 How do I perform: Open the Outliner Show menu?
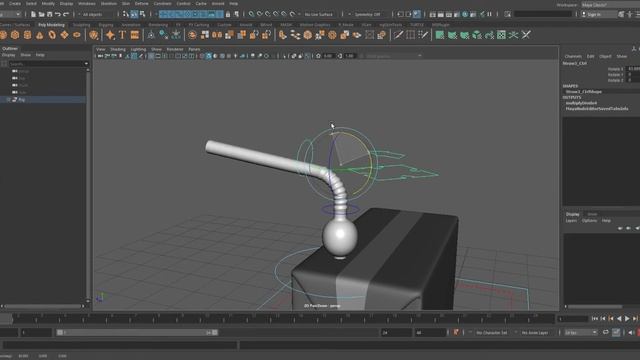click(25, 55)
